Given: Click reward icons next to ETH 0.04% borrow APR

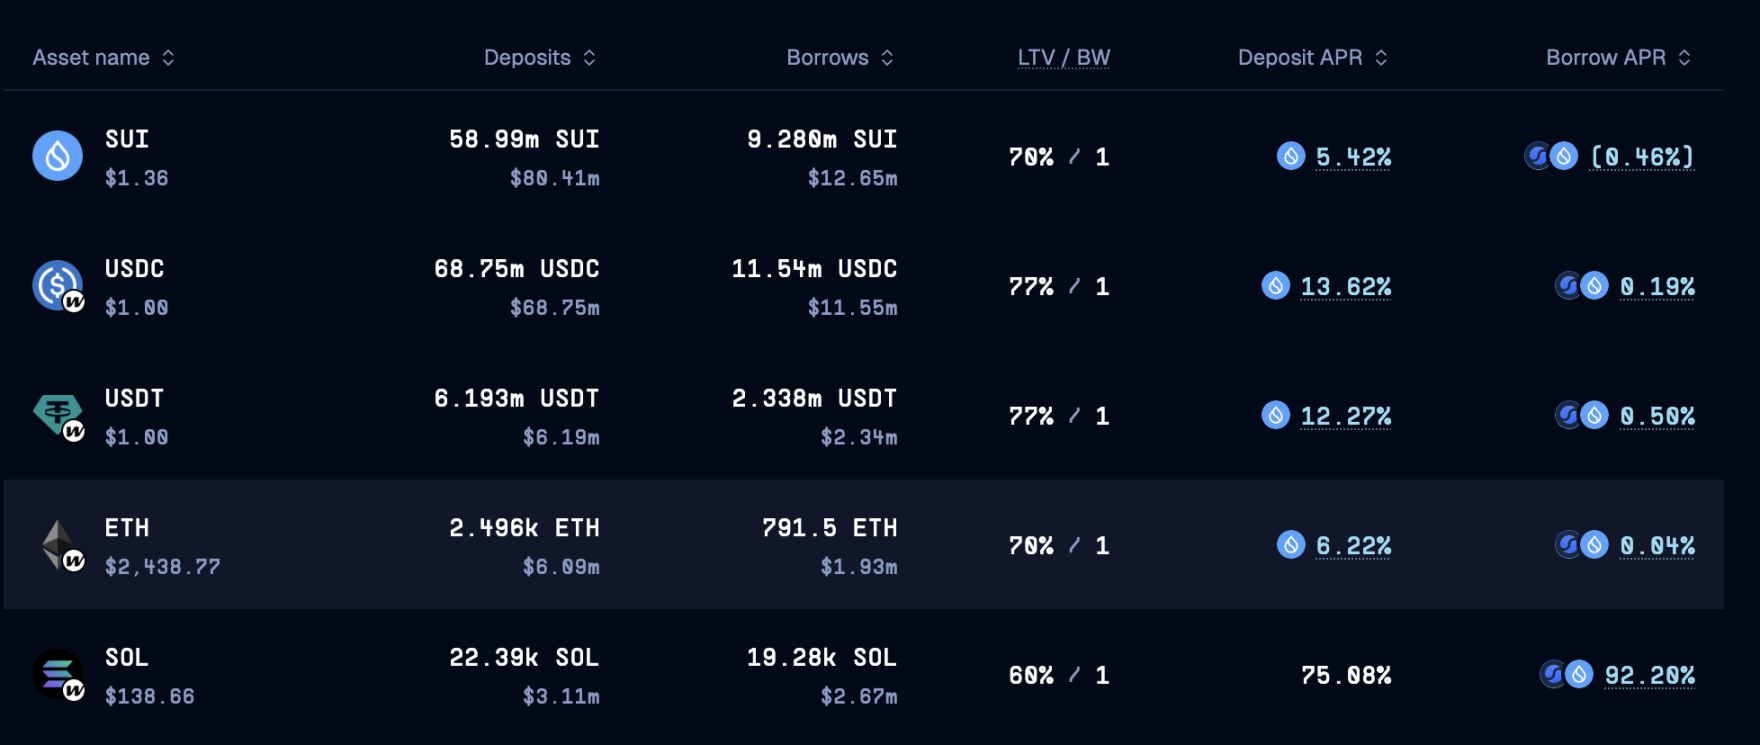Looking at the screenshot, I should coord(1582,545).
